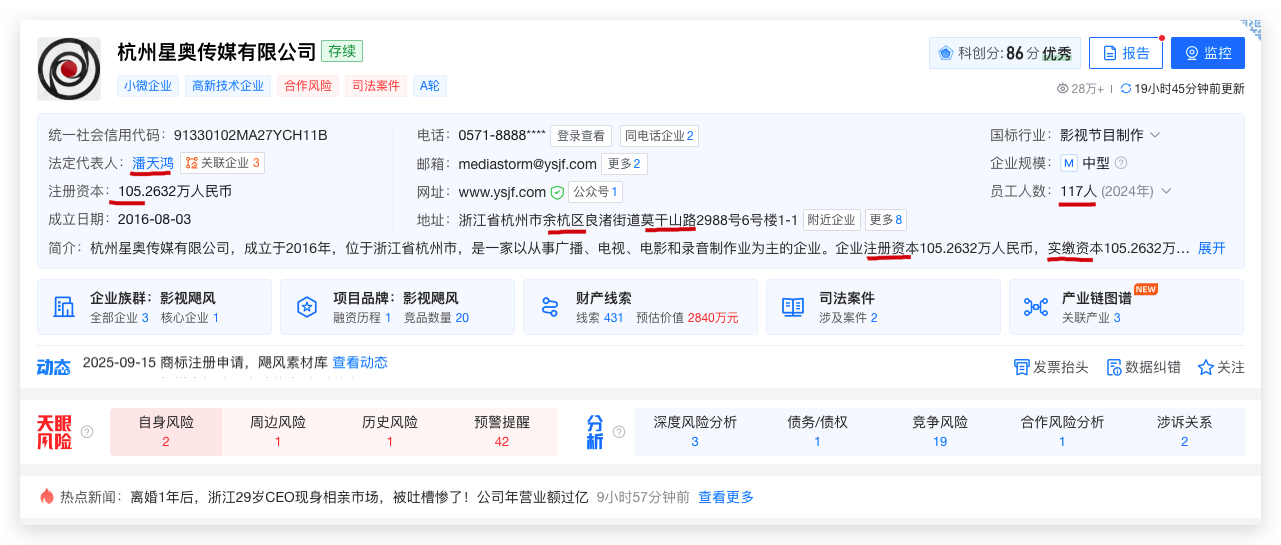Click the green website verified shield icon
The height and width of the screenshot is (545, 1281).
[557, 192]
